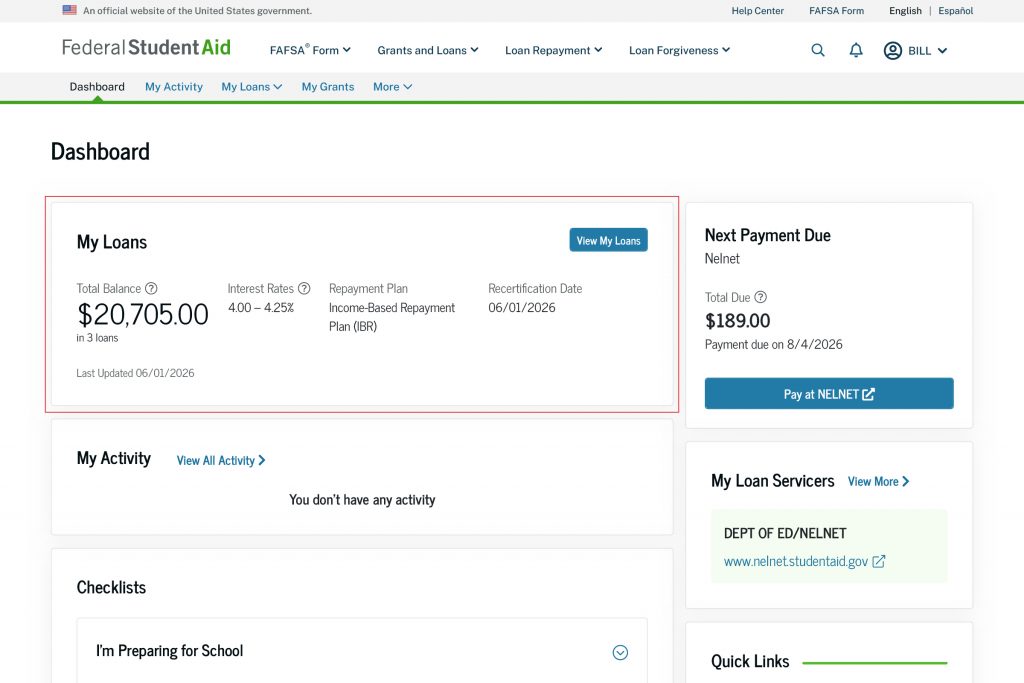Click the $20,705.00 total balance amount
The width and height of the screenshot is (1024, 683).
pyautogui.click(x=142, y=315)
